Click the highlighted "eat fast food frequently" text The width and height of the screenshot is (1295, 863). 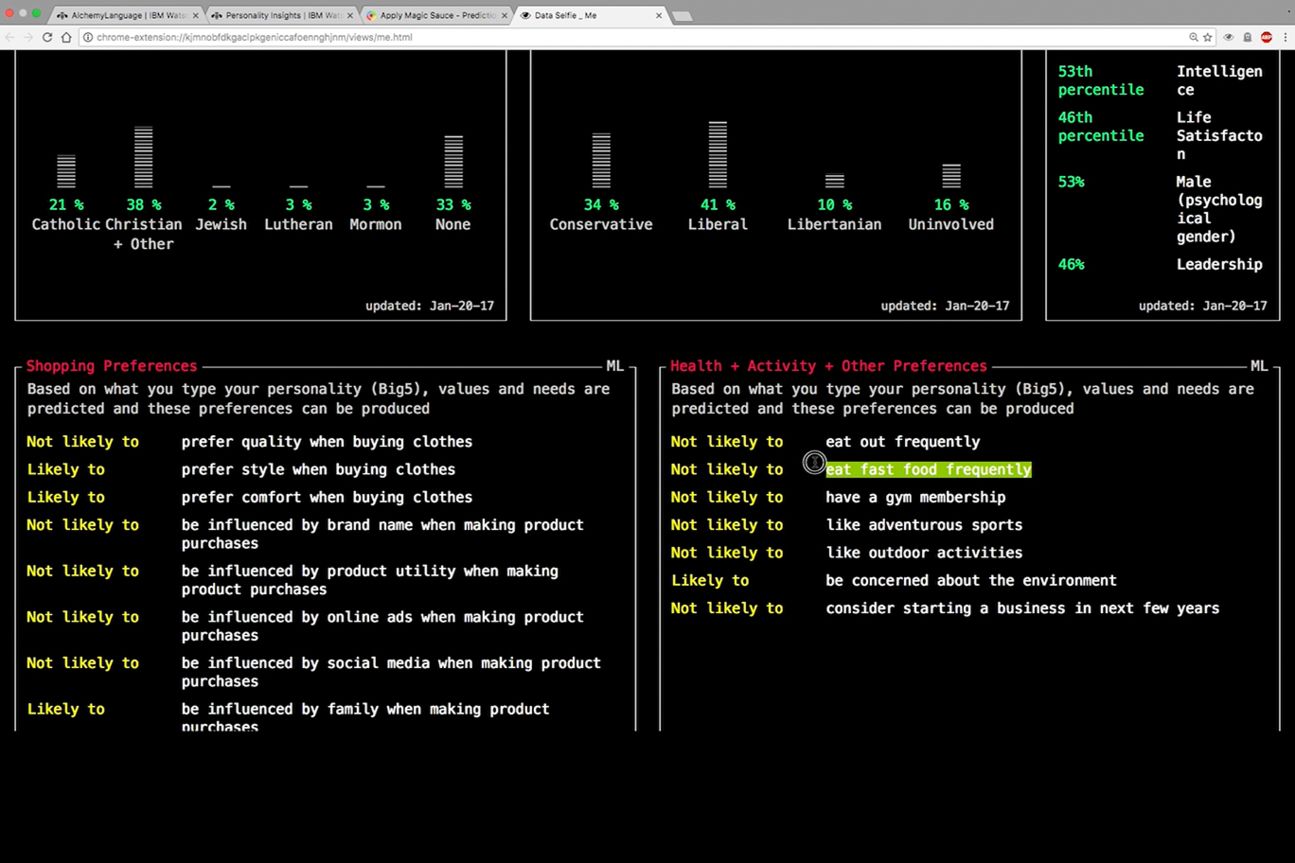tap(928, 469)
